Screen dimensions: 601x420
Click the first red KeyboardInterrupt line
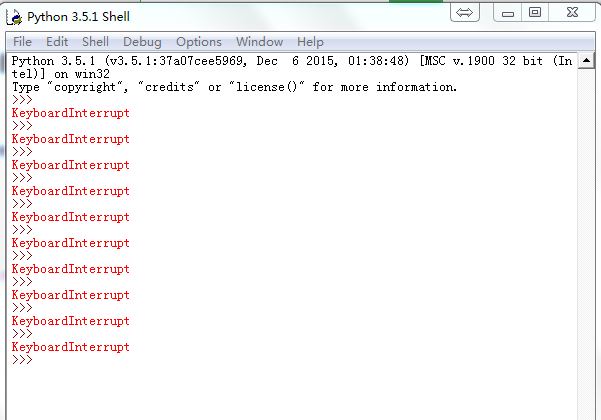tap(70, 113)
